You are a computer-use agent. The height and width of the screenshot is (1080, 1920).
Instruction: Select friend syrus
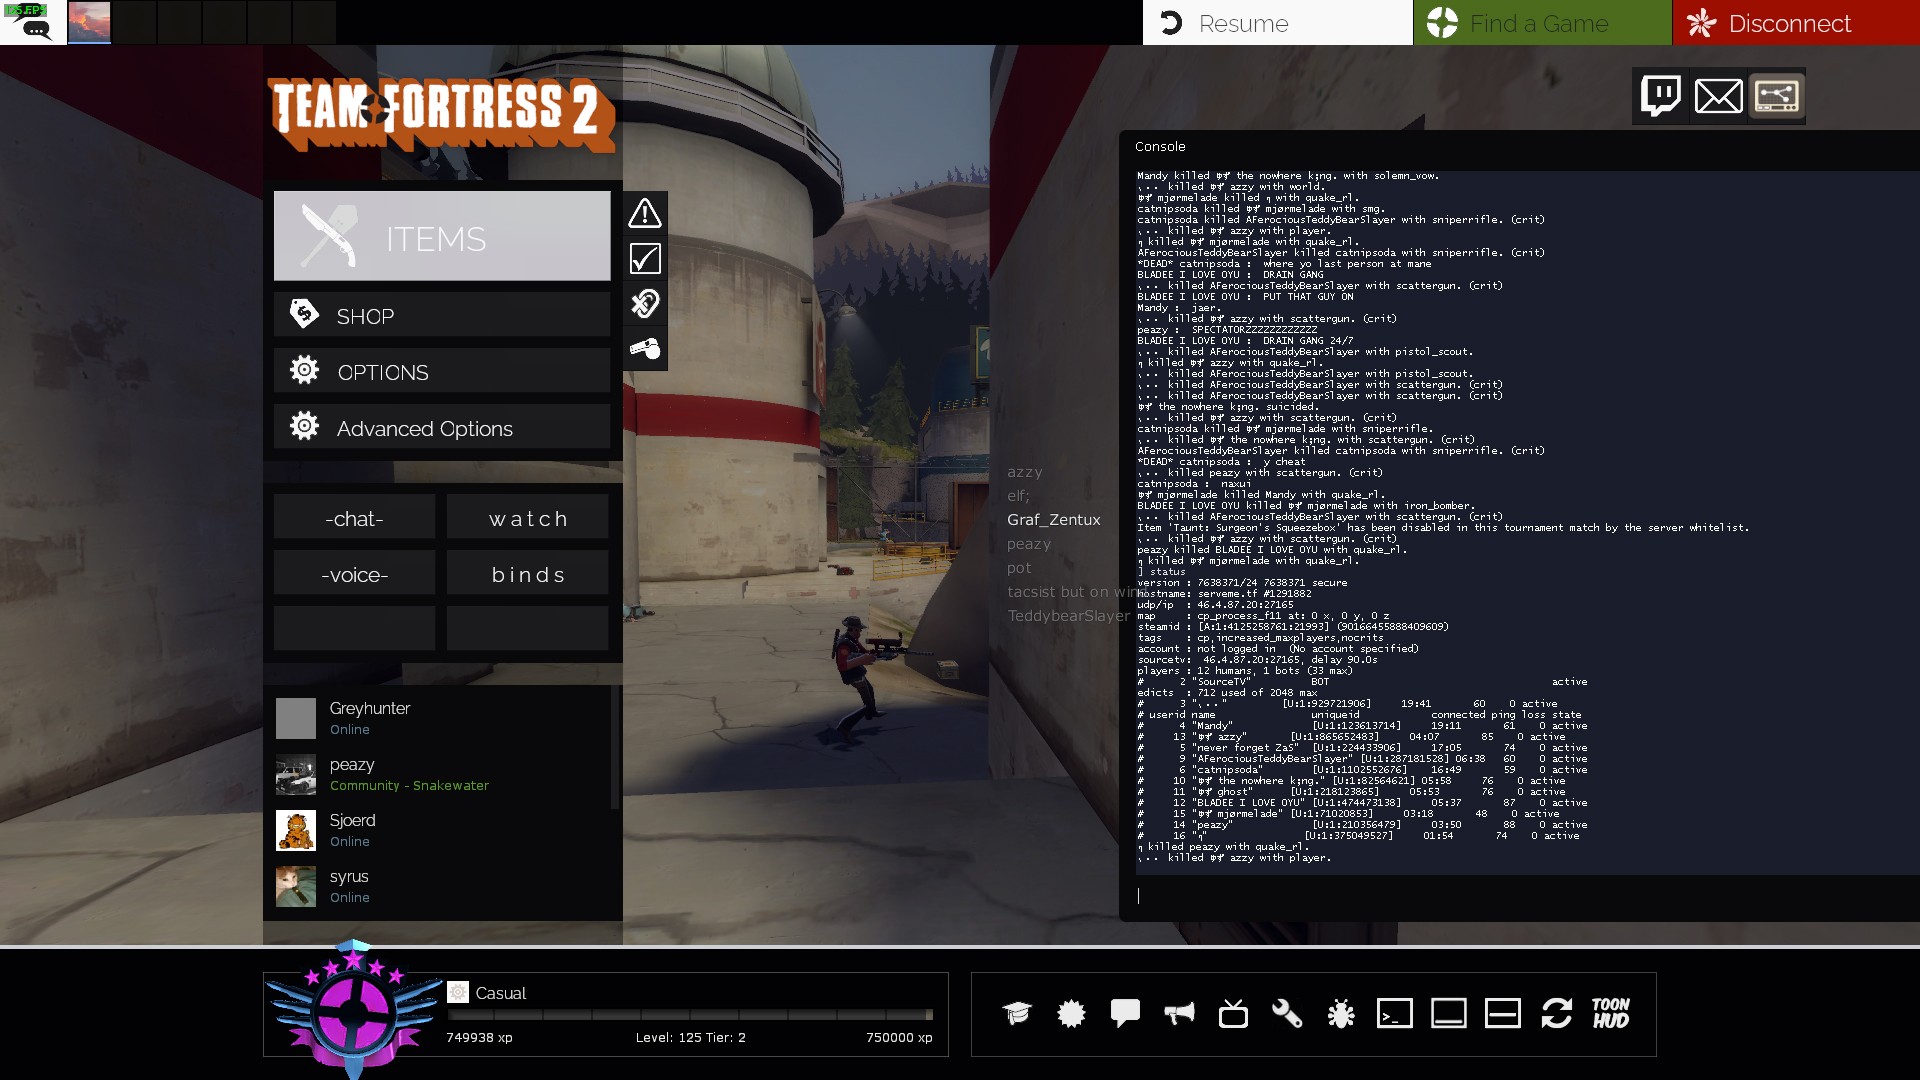coord(442,886)
